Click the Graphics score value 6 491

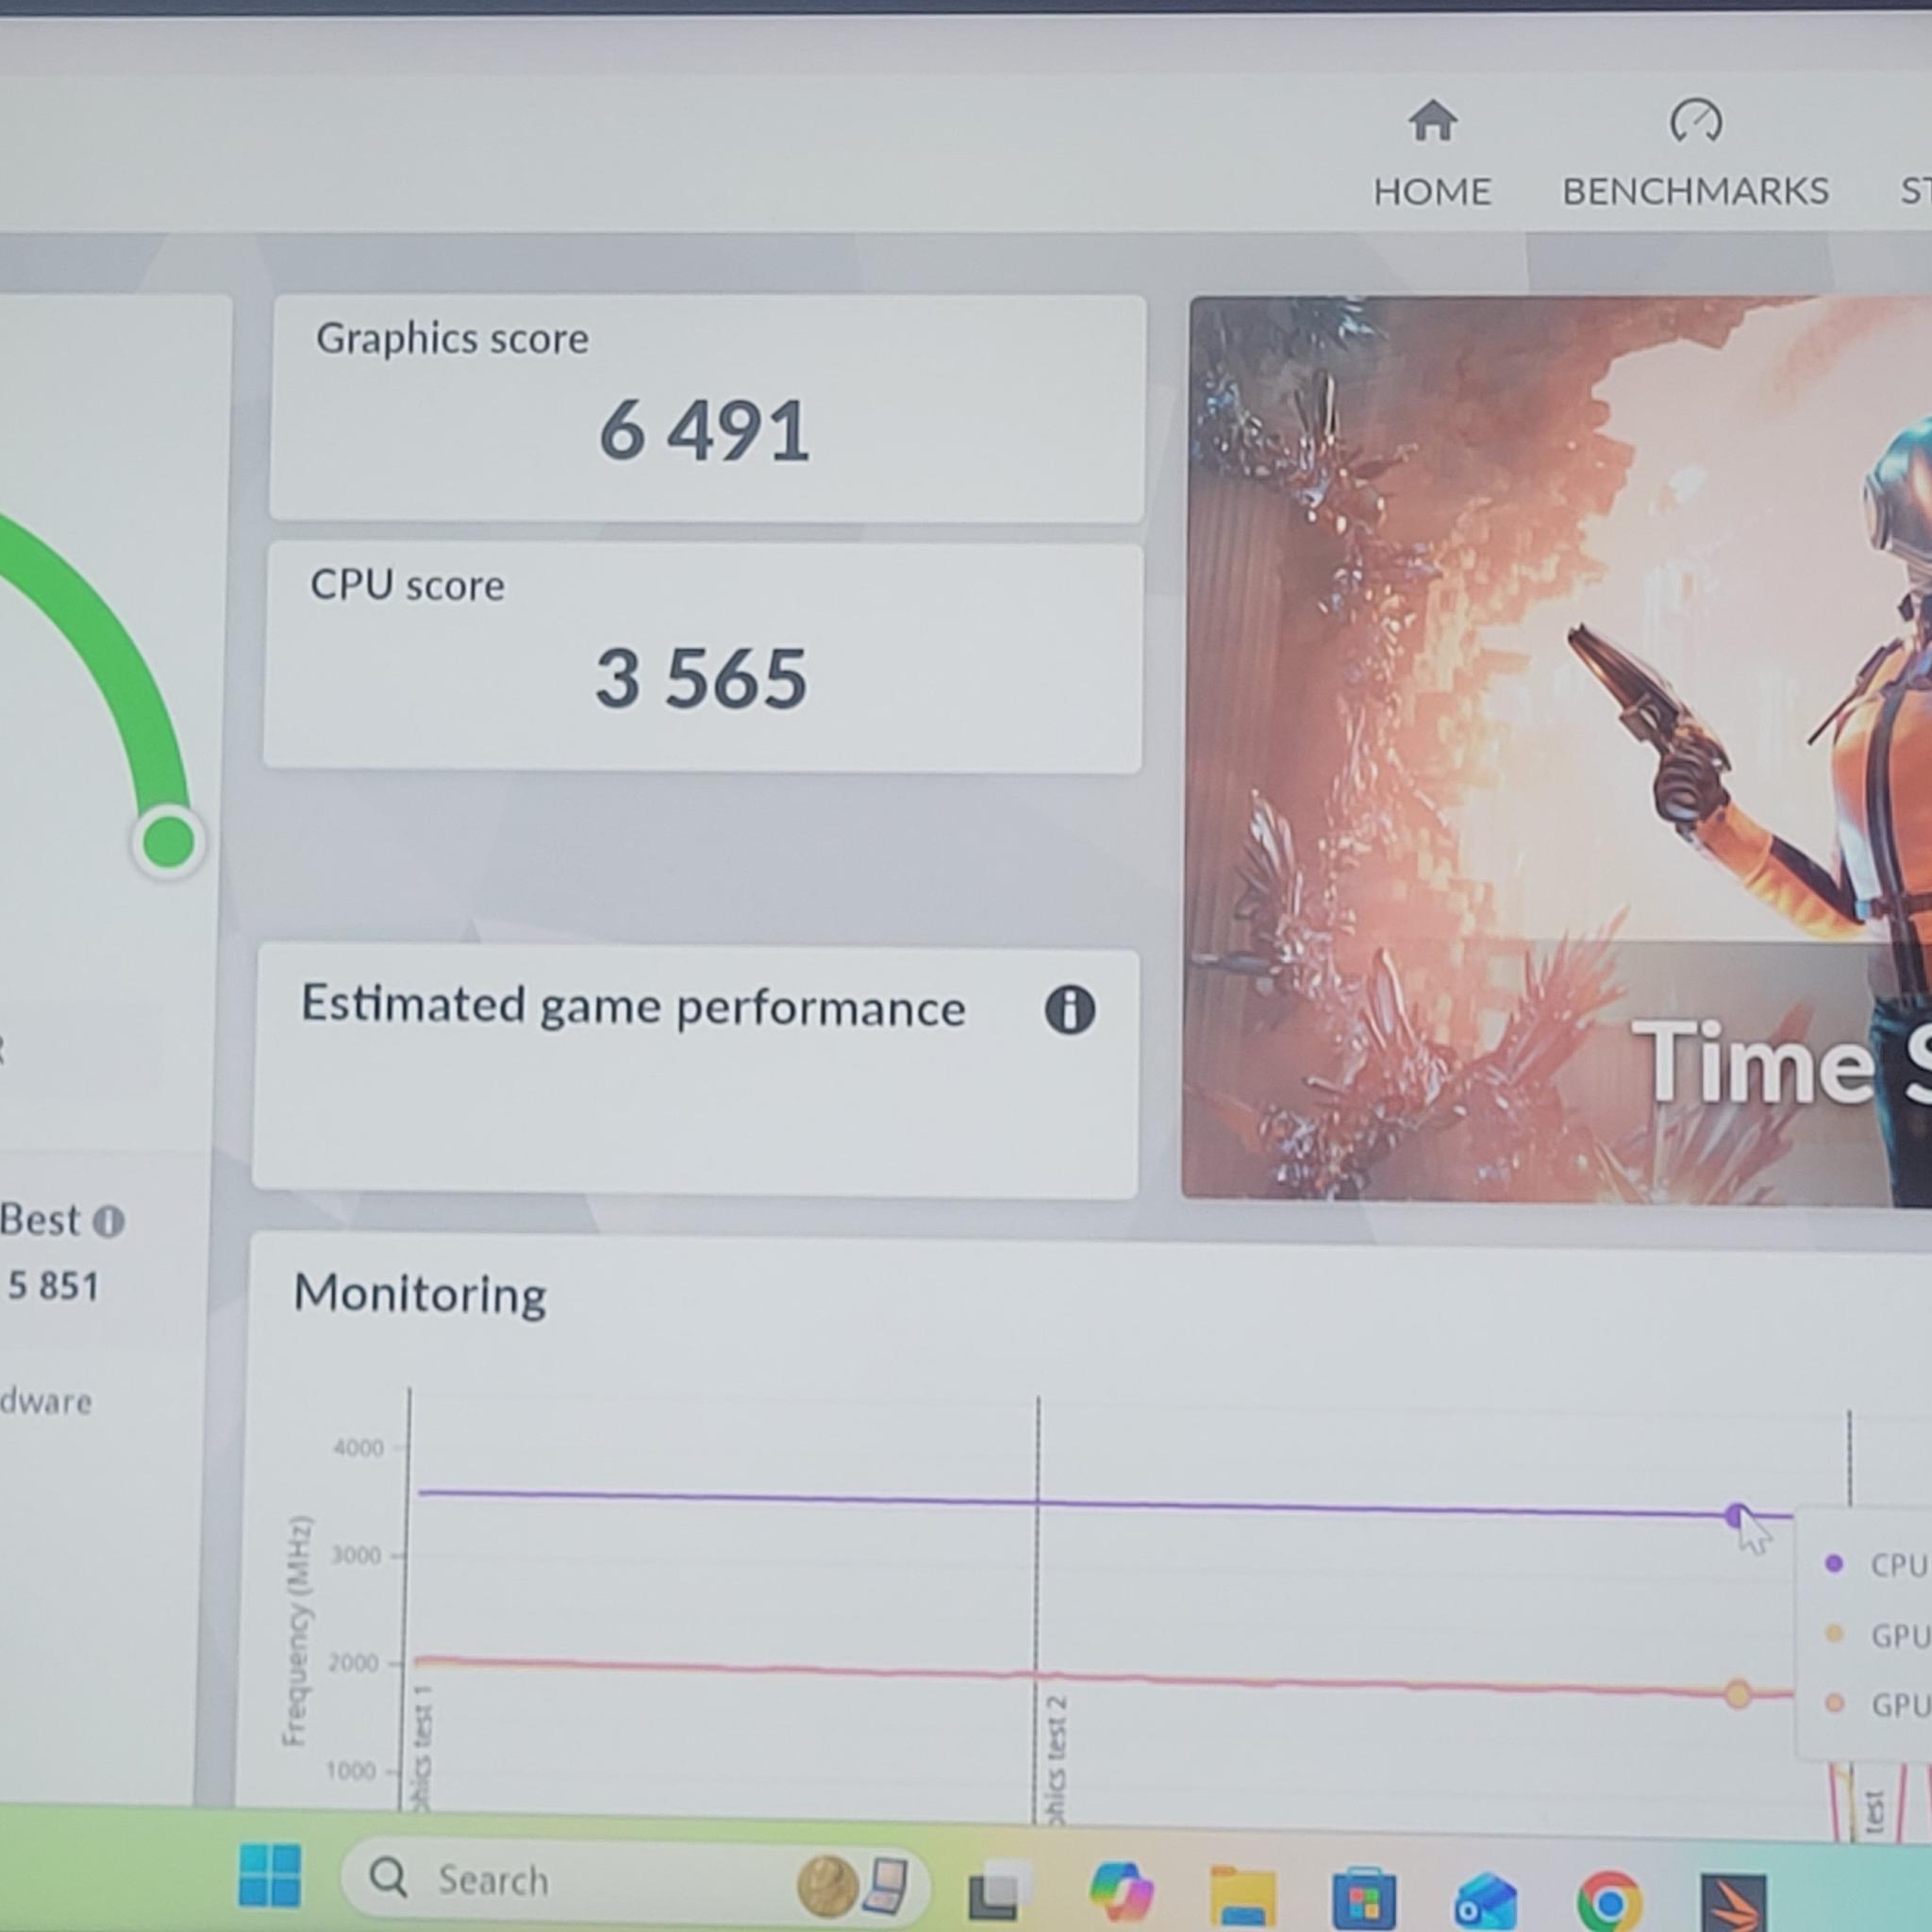tap(704, 431)
